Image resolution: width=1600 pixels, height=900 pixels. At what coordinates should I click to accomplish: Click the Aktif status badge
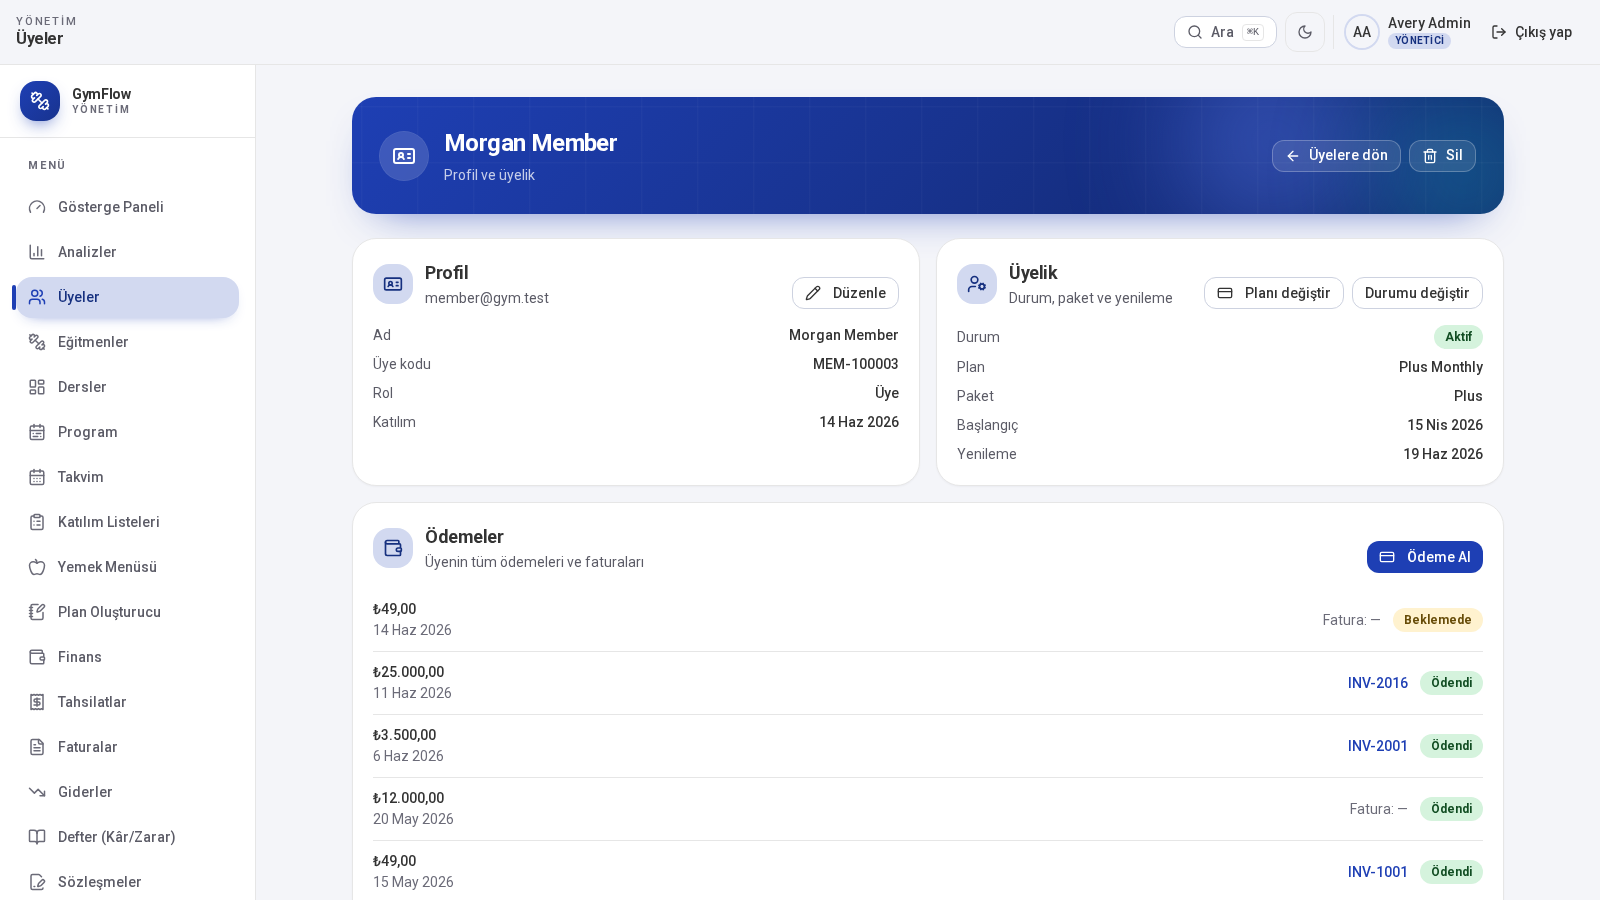coord(1458,337)
